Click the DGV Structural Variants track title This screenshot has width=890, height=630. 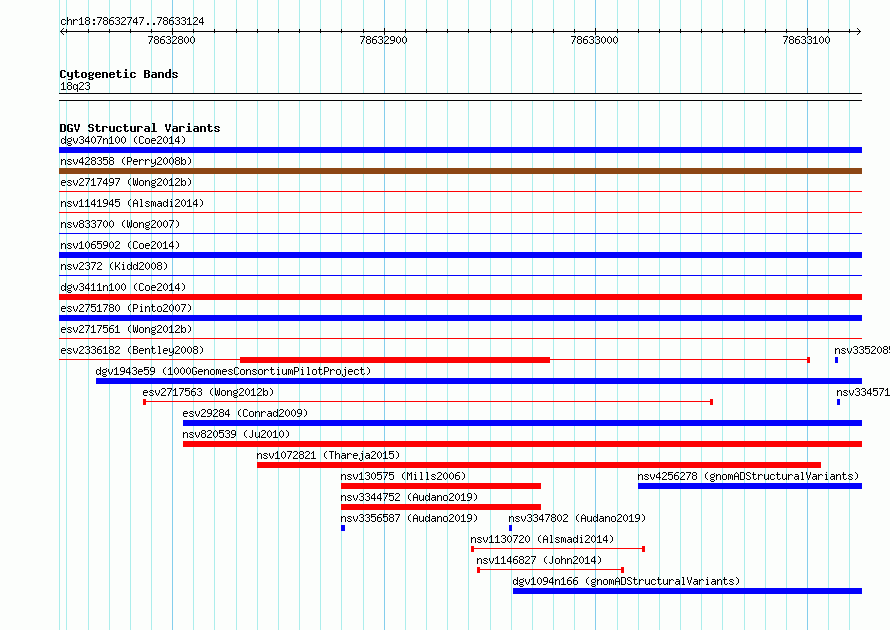pos(140,128)
